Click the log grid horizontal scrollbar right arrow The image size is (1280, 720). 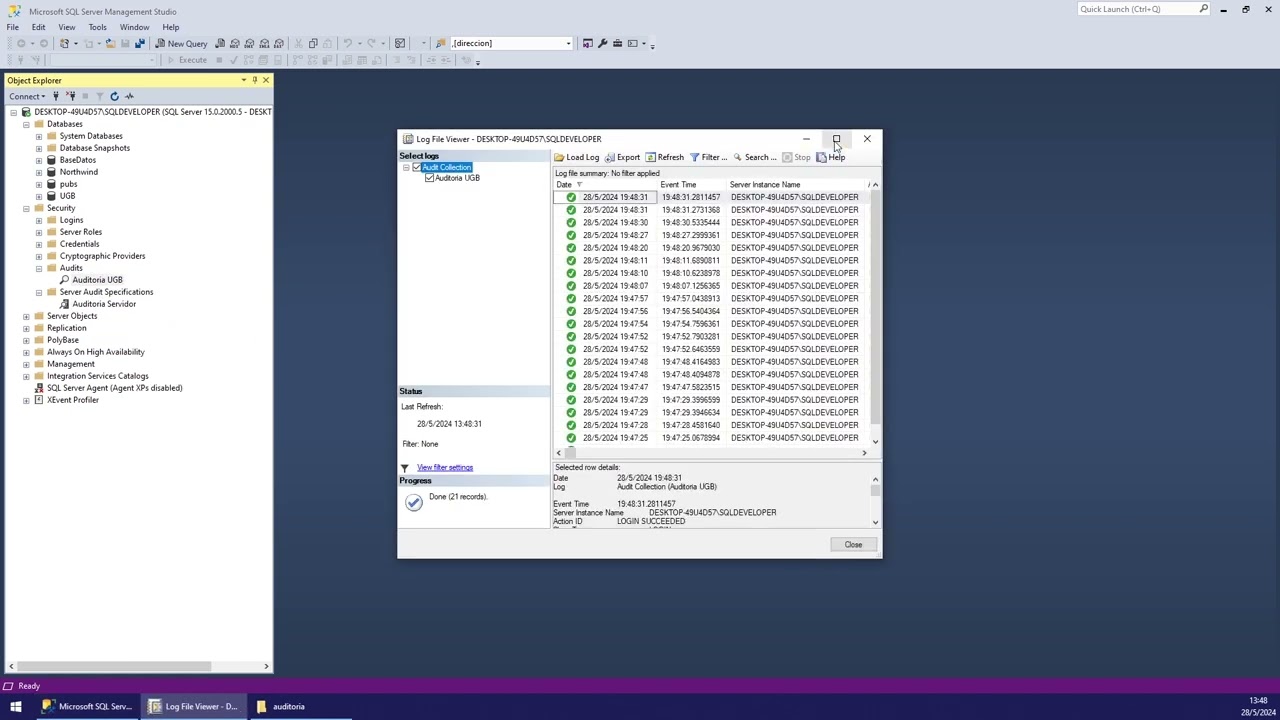(x=864, y=453)
